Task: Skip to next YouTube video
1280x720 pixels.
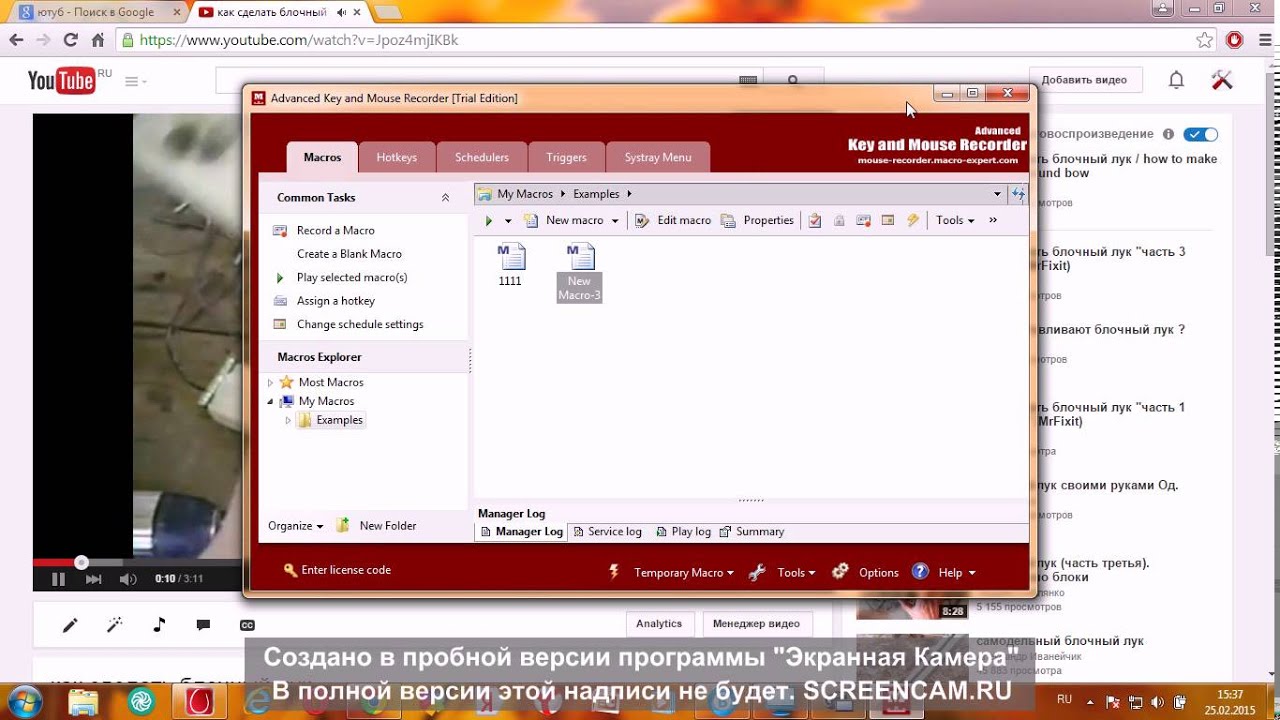Action: click(93, 579)
